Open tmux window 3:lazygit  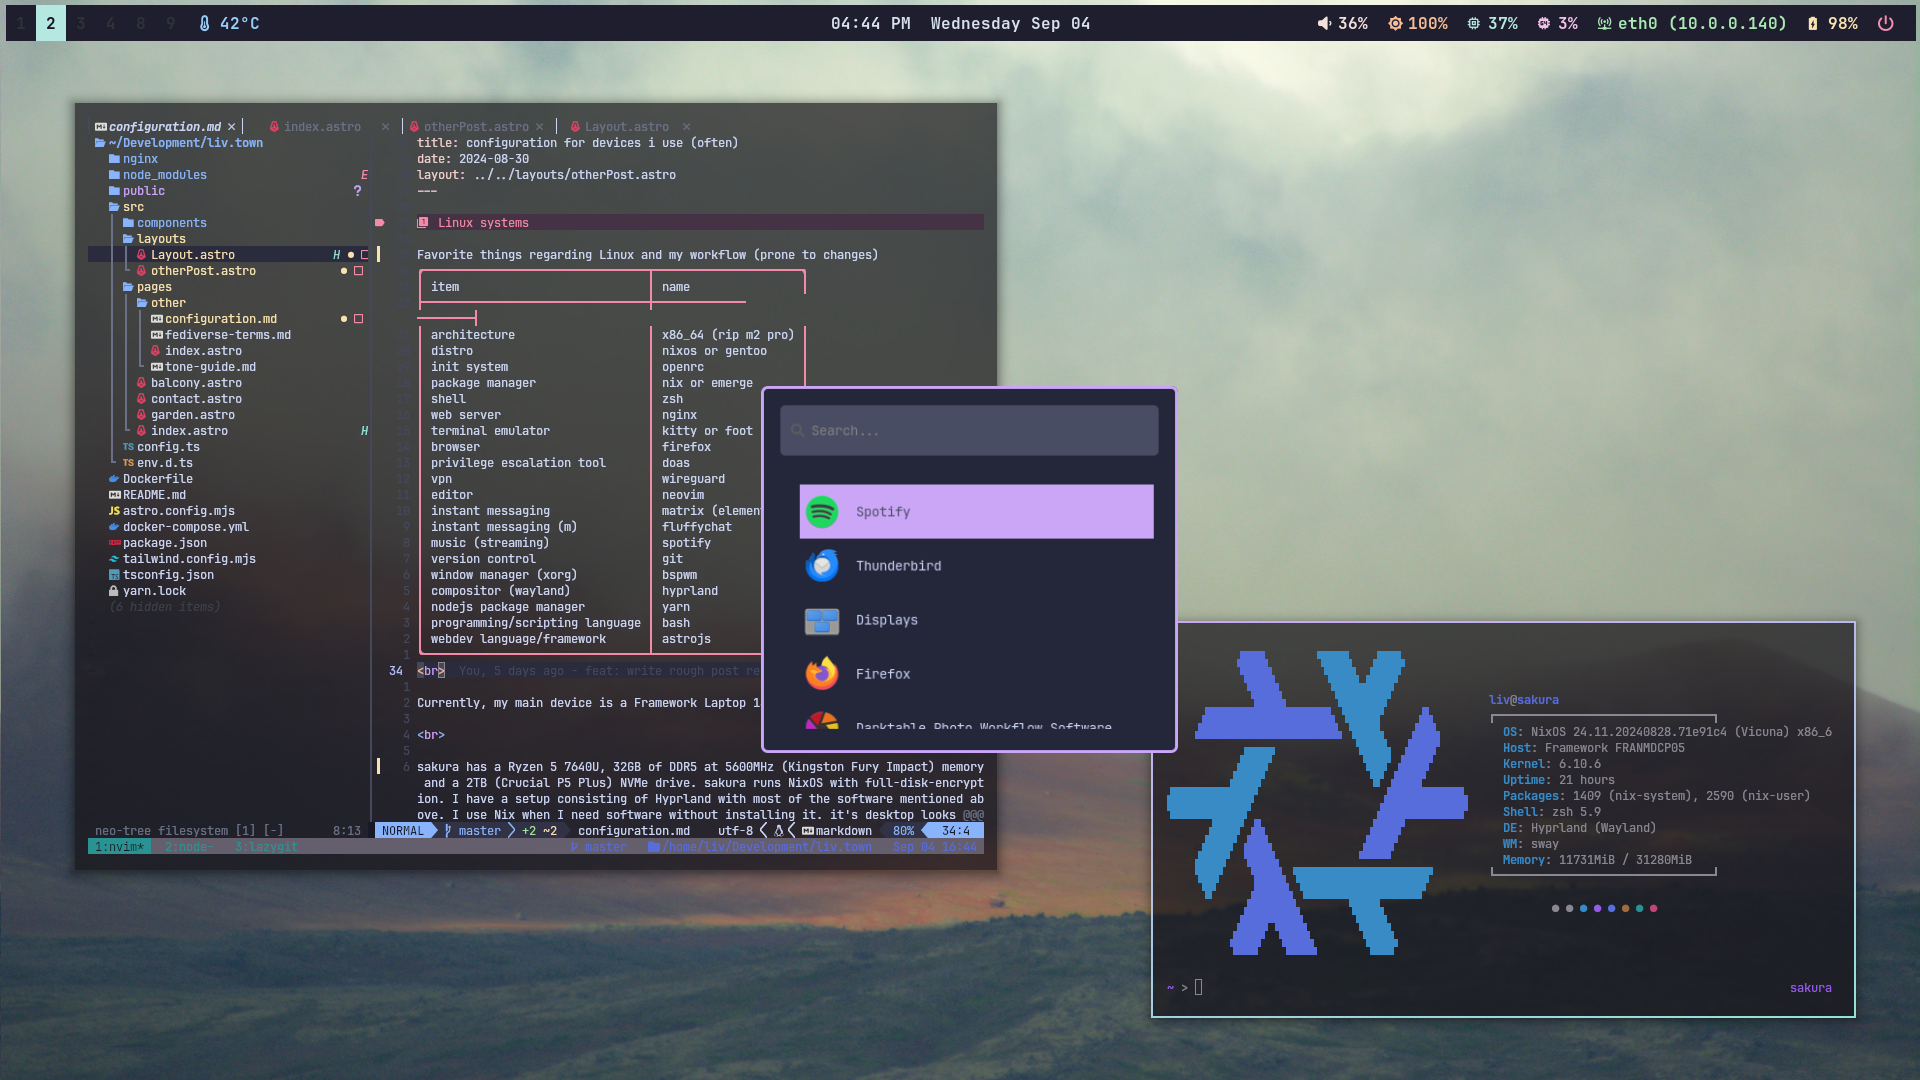click(266, 847)
